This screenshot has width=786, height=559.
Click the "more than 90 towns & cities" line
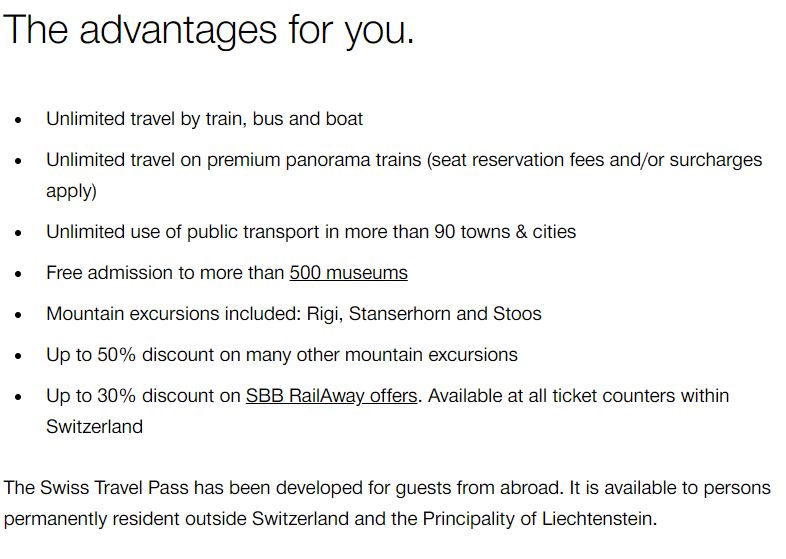pos(311,232)
